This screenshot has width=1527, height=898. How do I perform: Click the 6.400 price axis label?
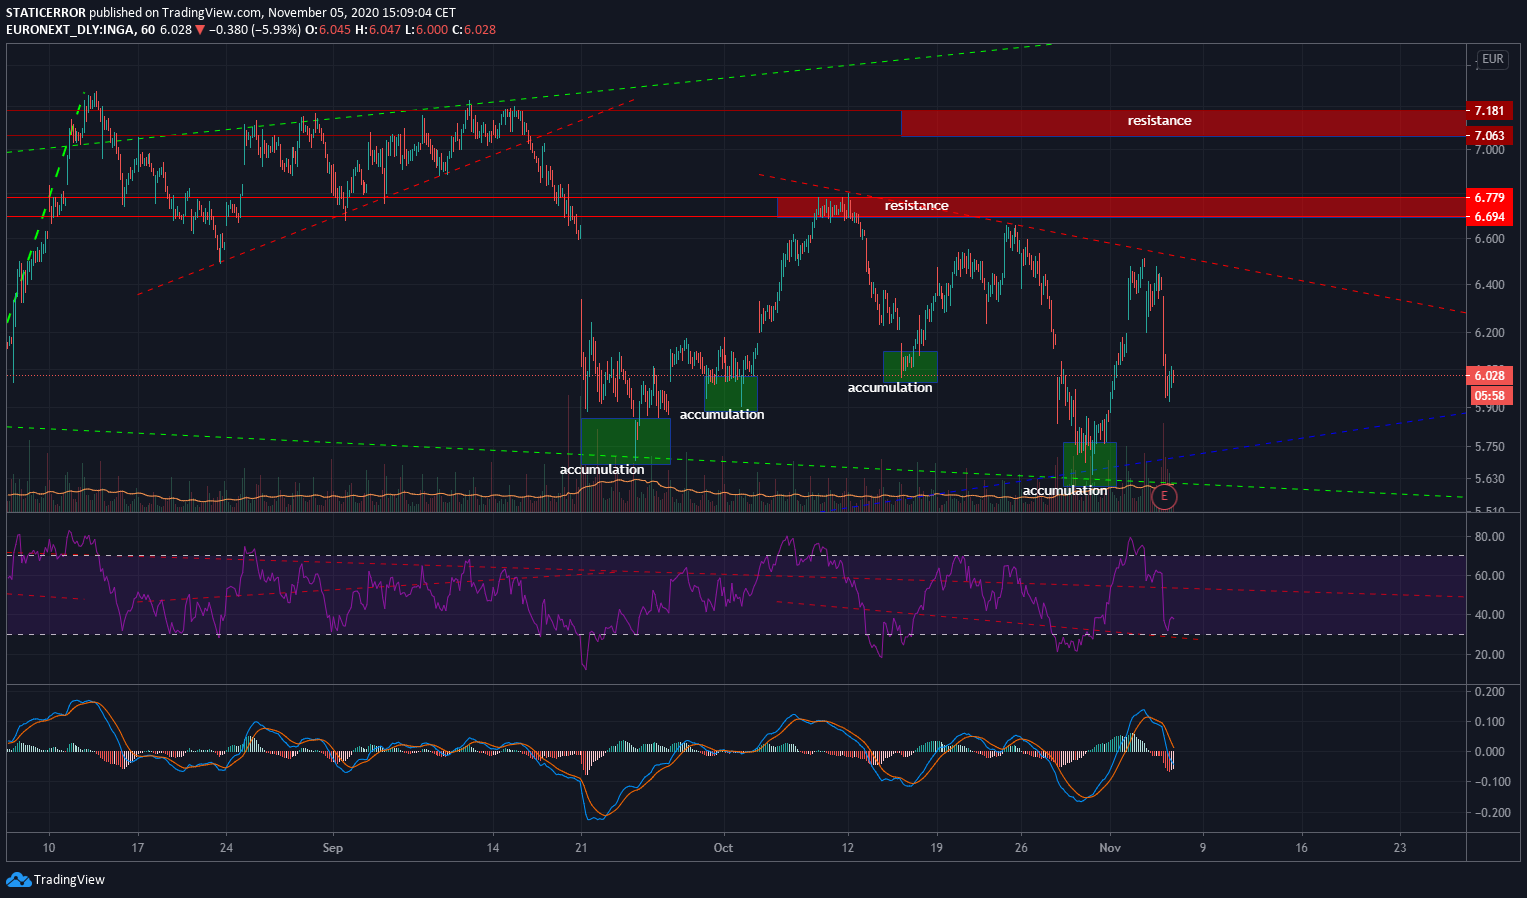[1489, 285]
